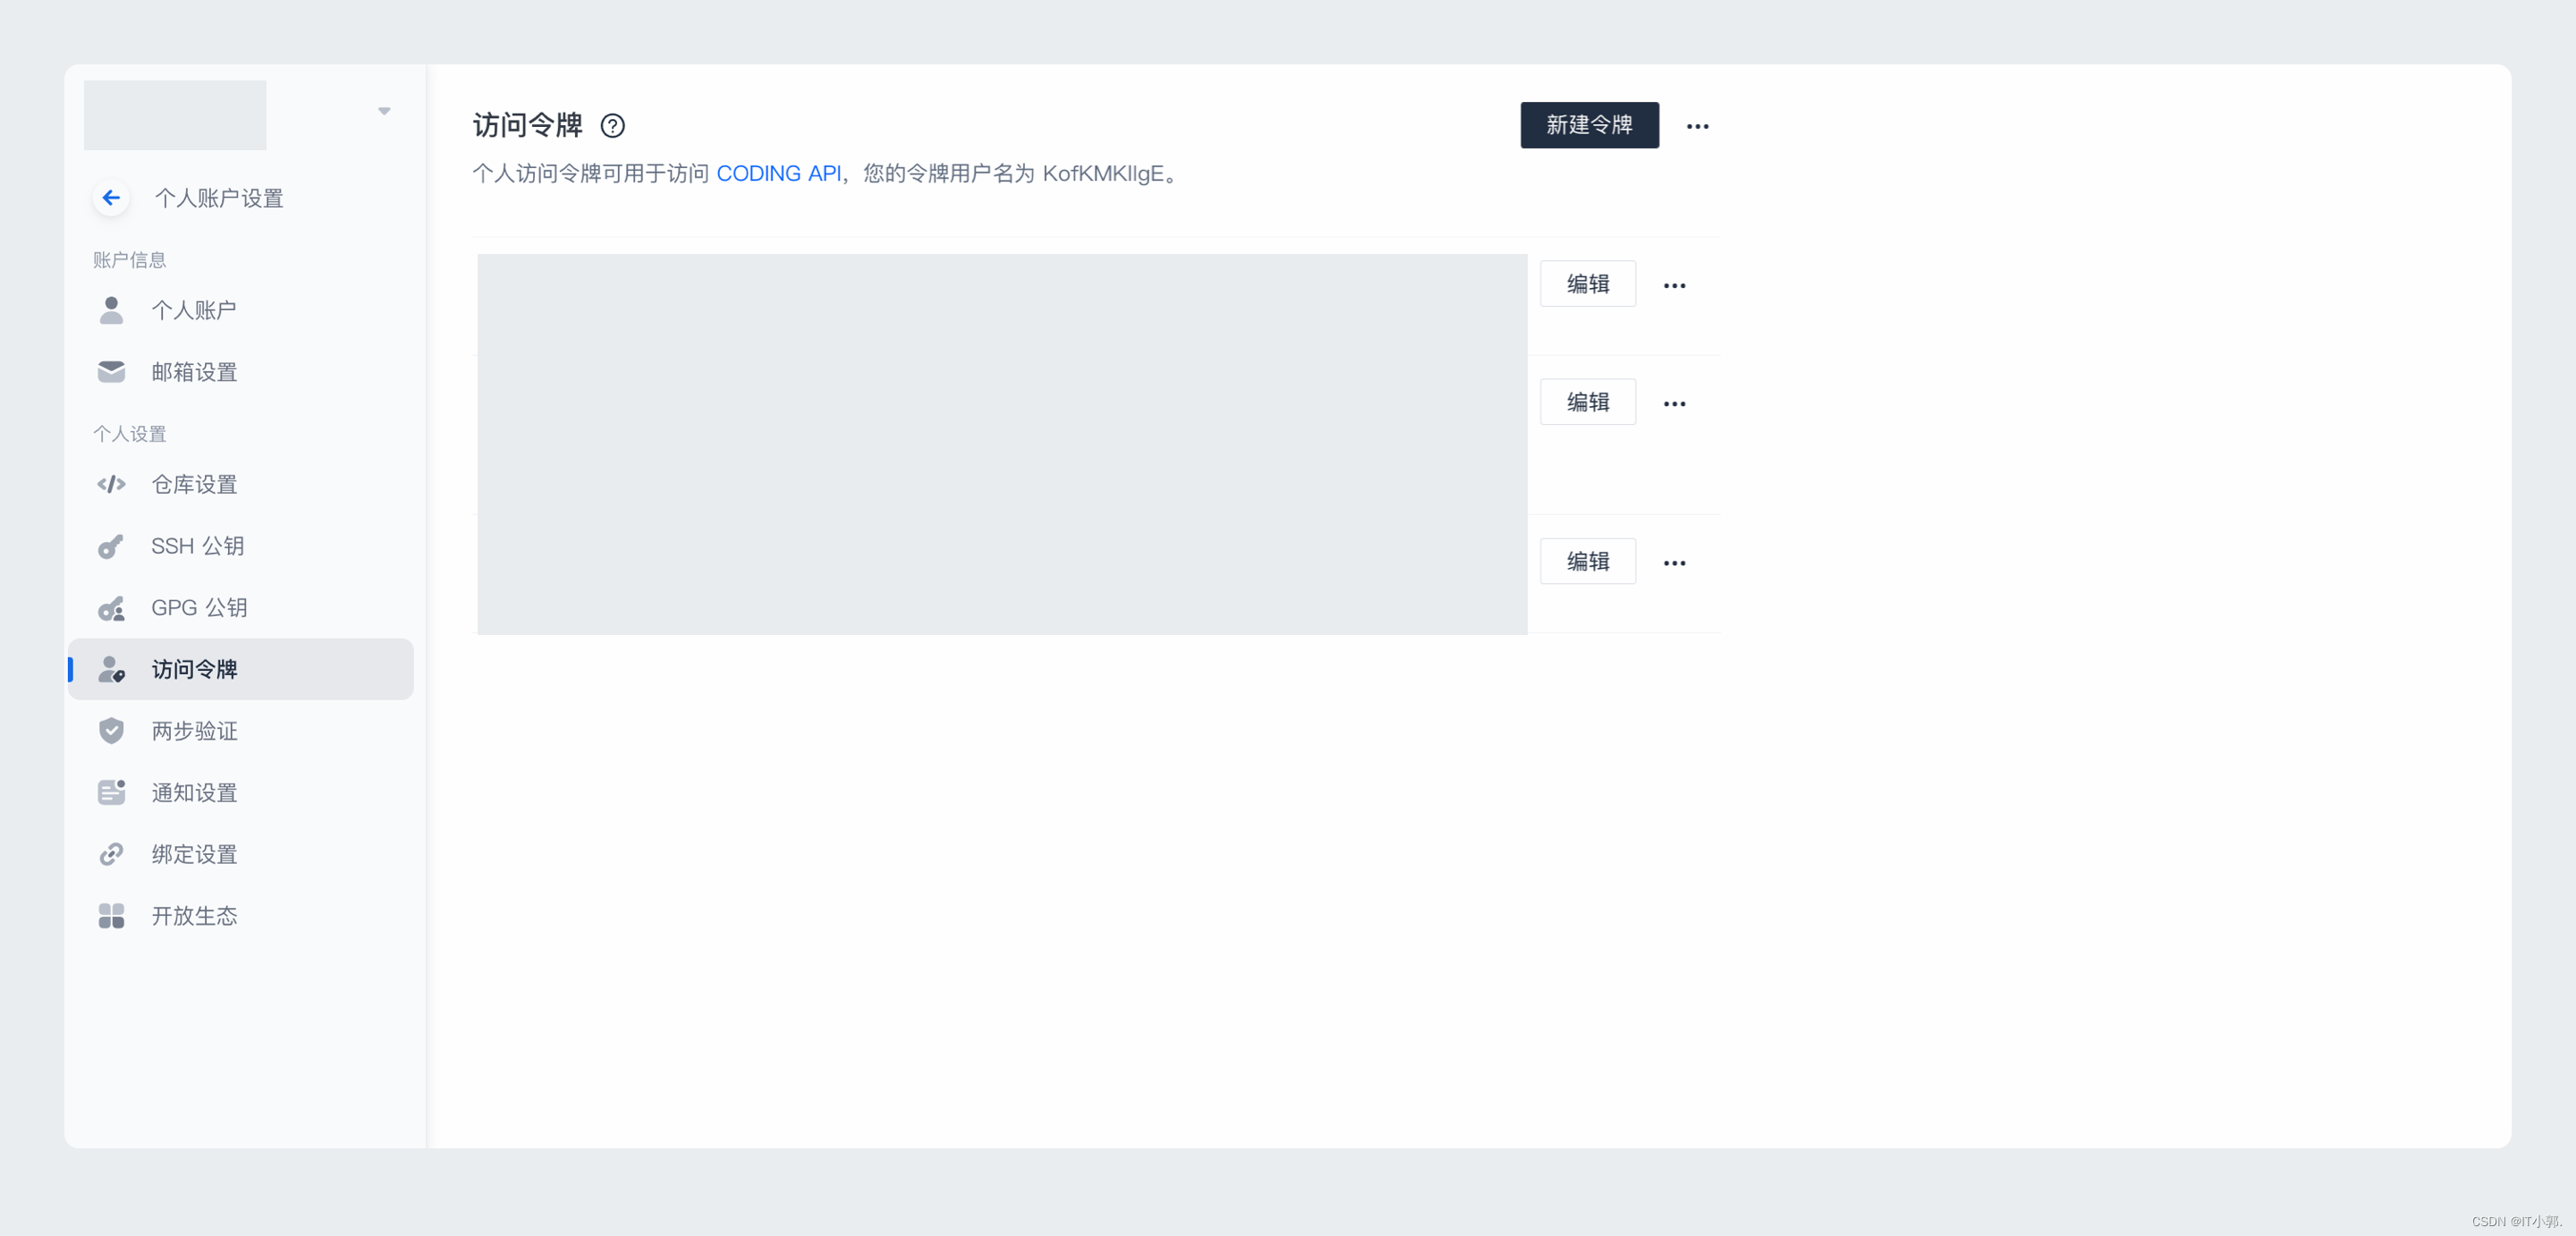
Task: Click the back arrow beside 个人账户设置
Action: pyautogui.click(x=111, y=198)
